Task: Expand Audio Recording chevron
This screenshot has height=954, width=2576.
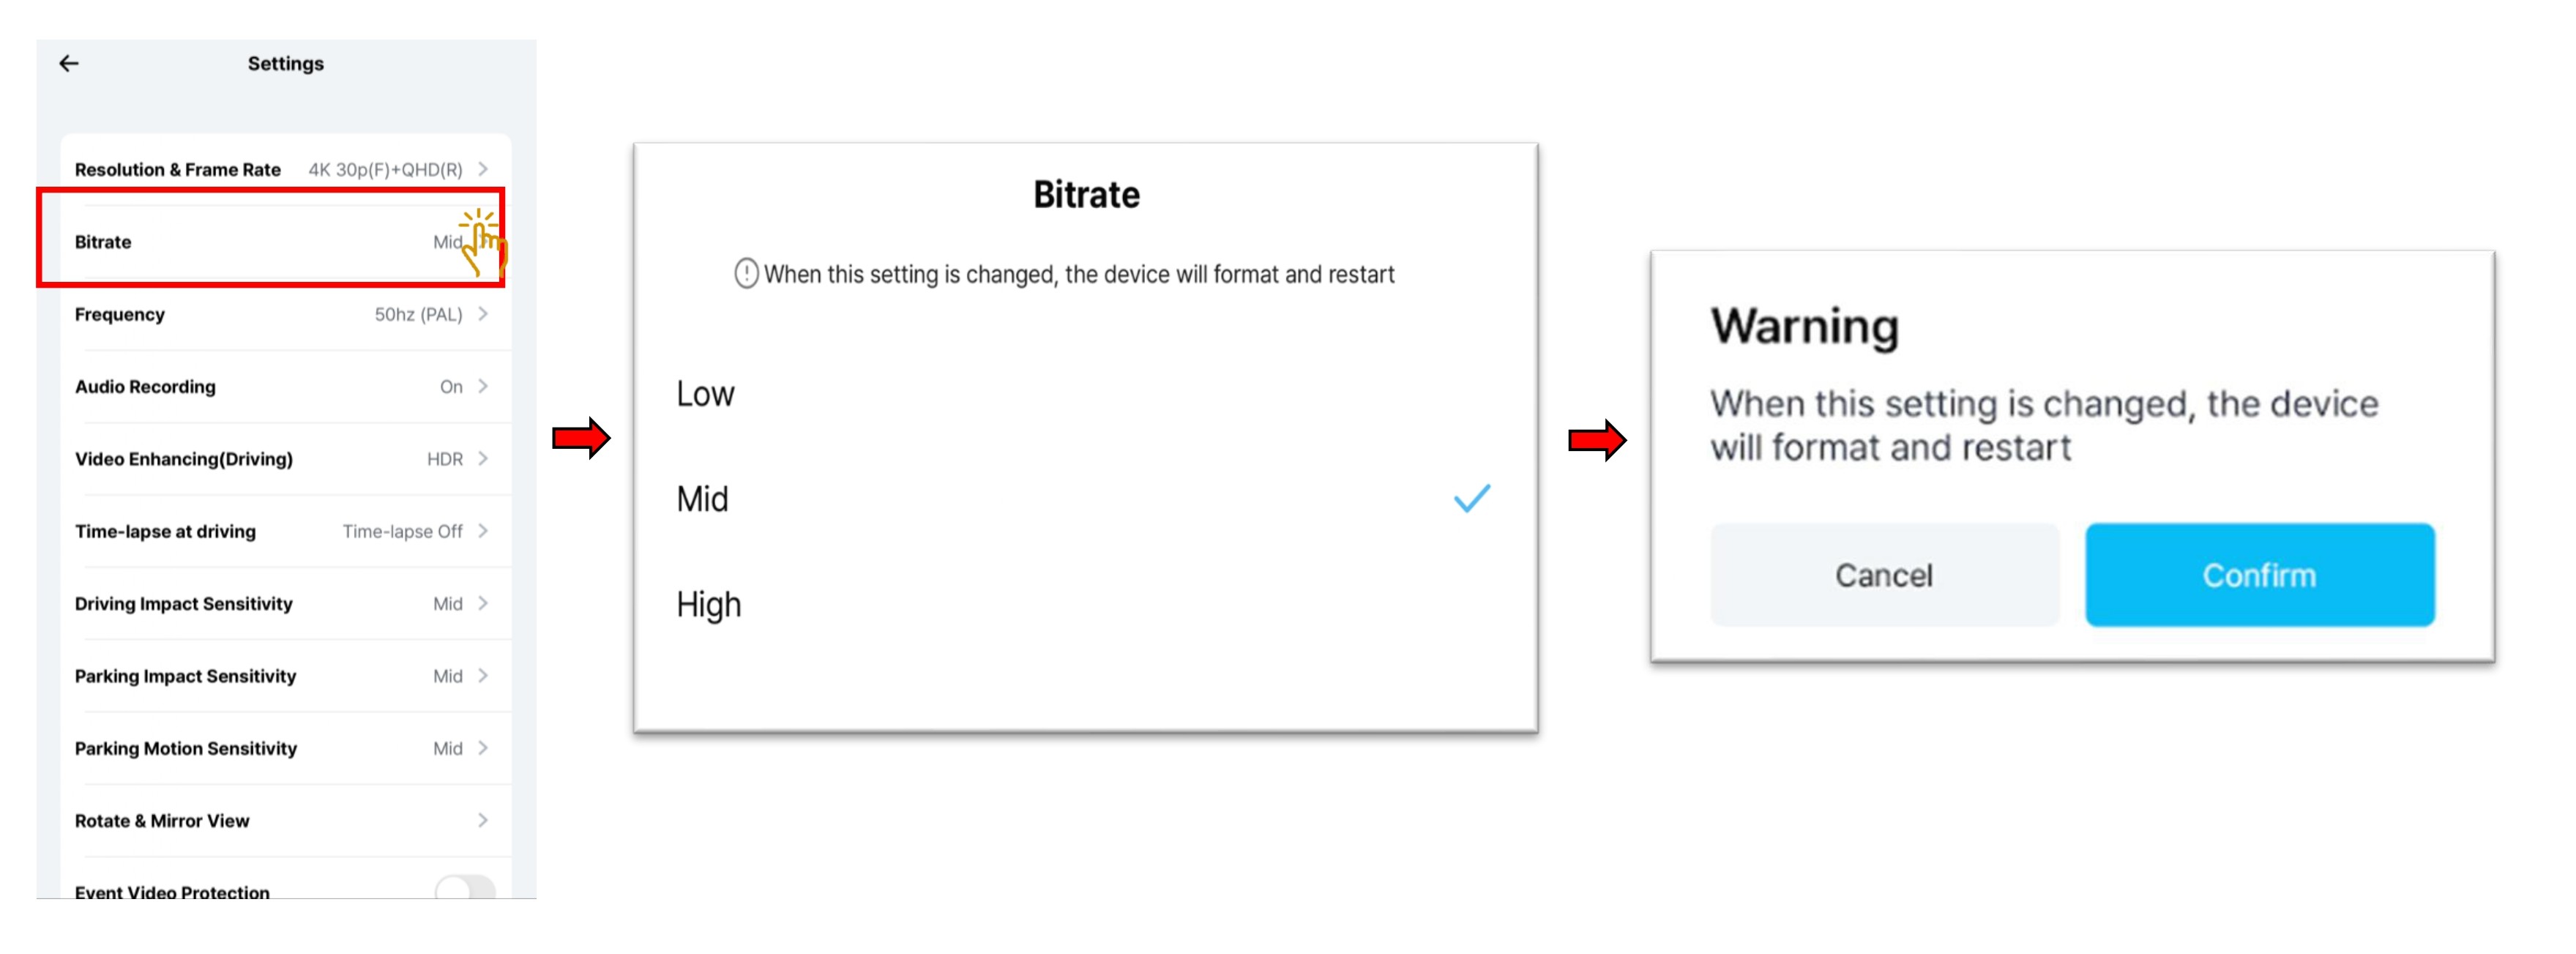Action: (x=483, y=386)
